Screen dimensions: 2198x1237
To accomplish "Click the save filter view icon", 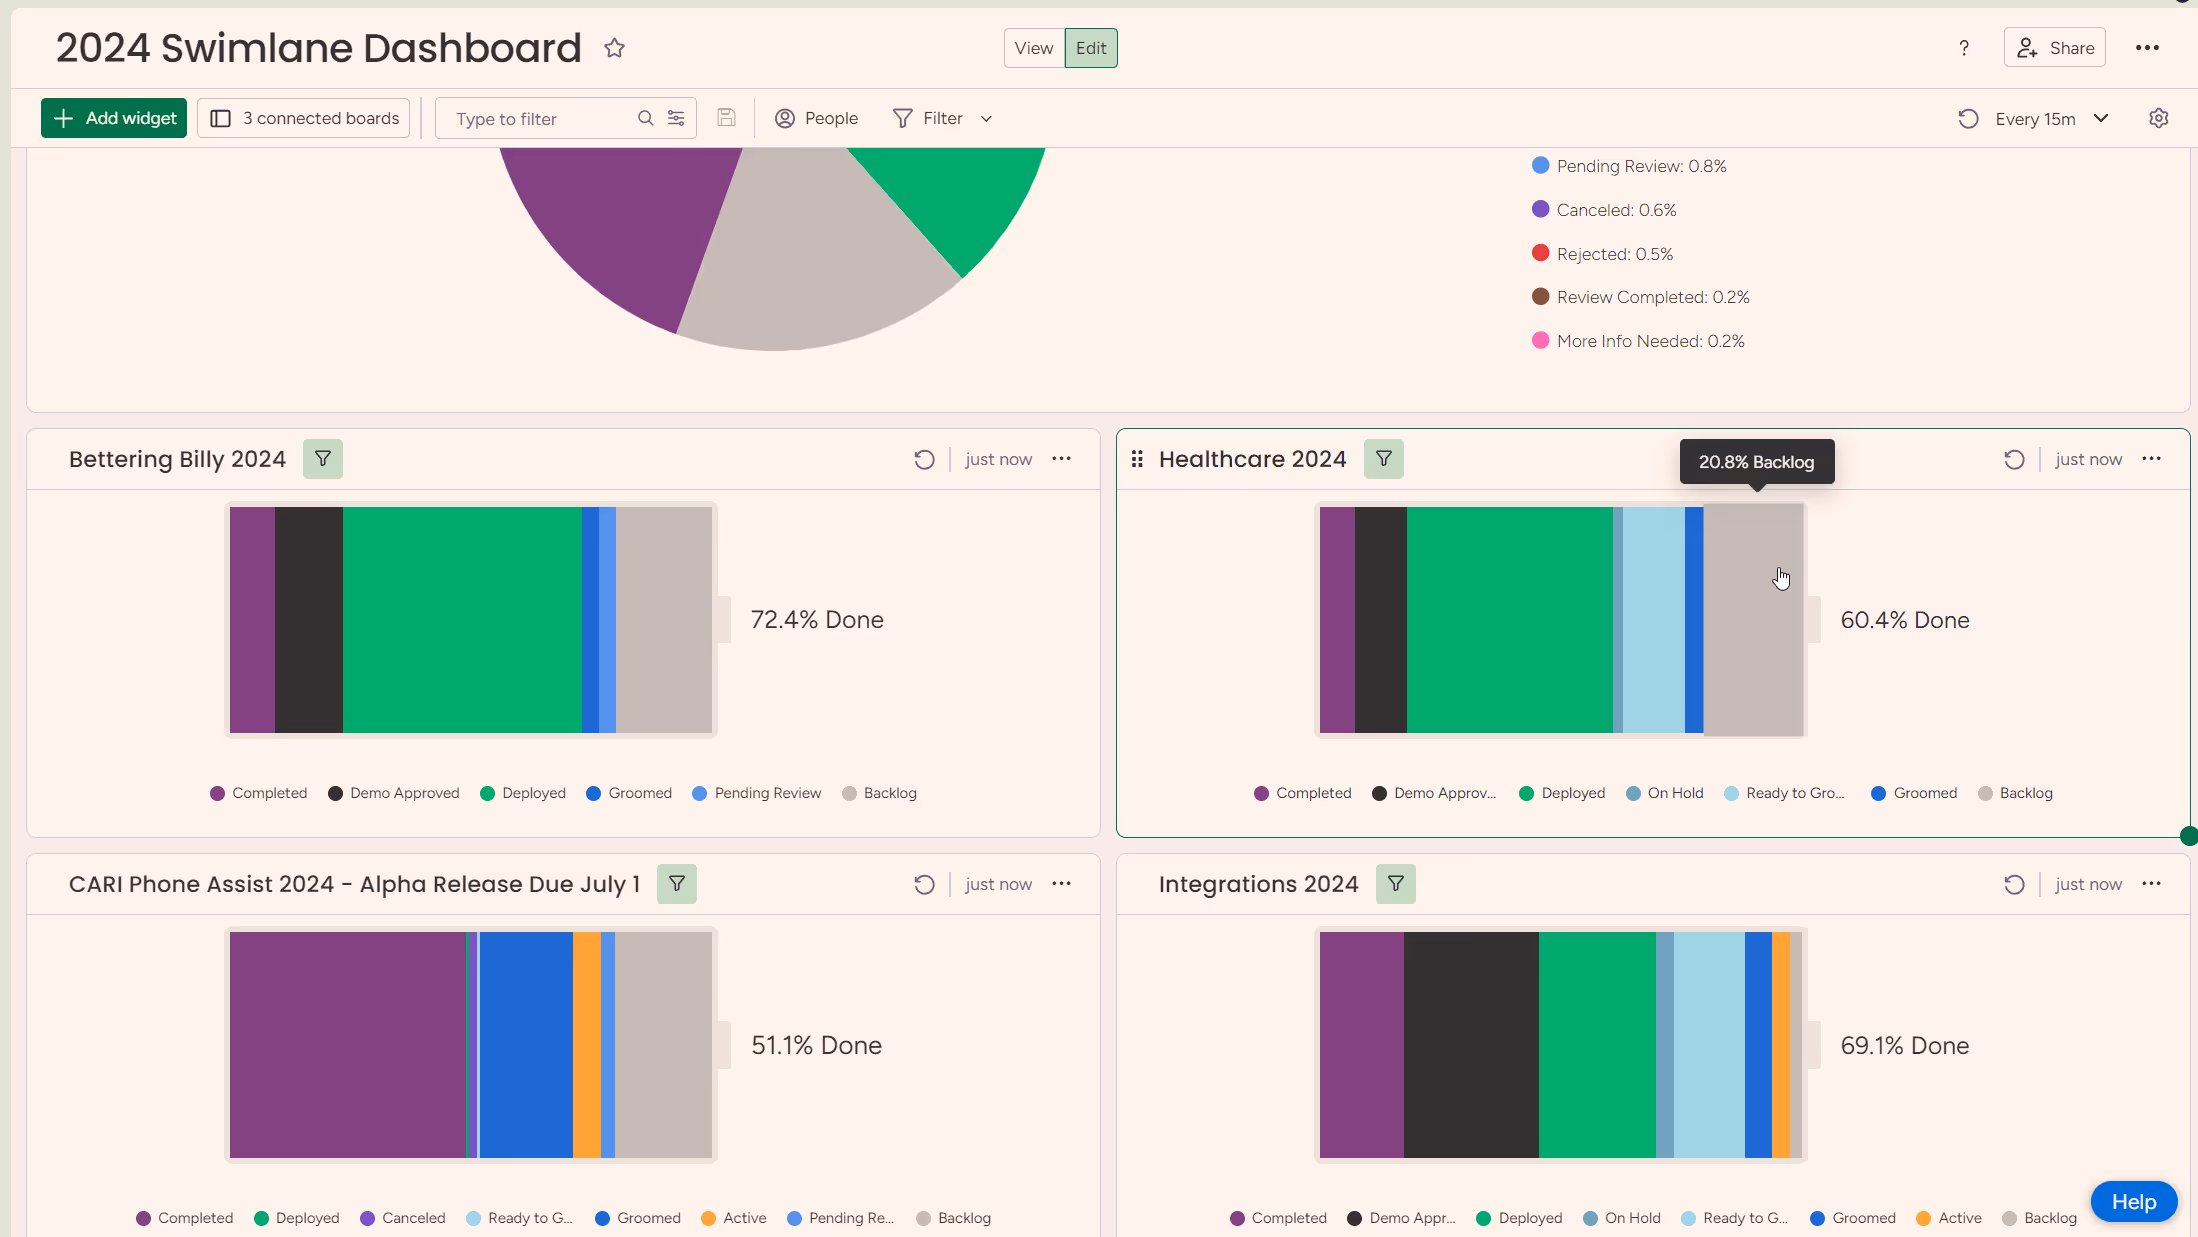I will 726,118.
